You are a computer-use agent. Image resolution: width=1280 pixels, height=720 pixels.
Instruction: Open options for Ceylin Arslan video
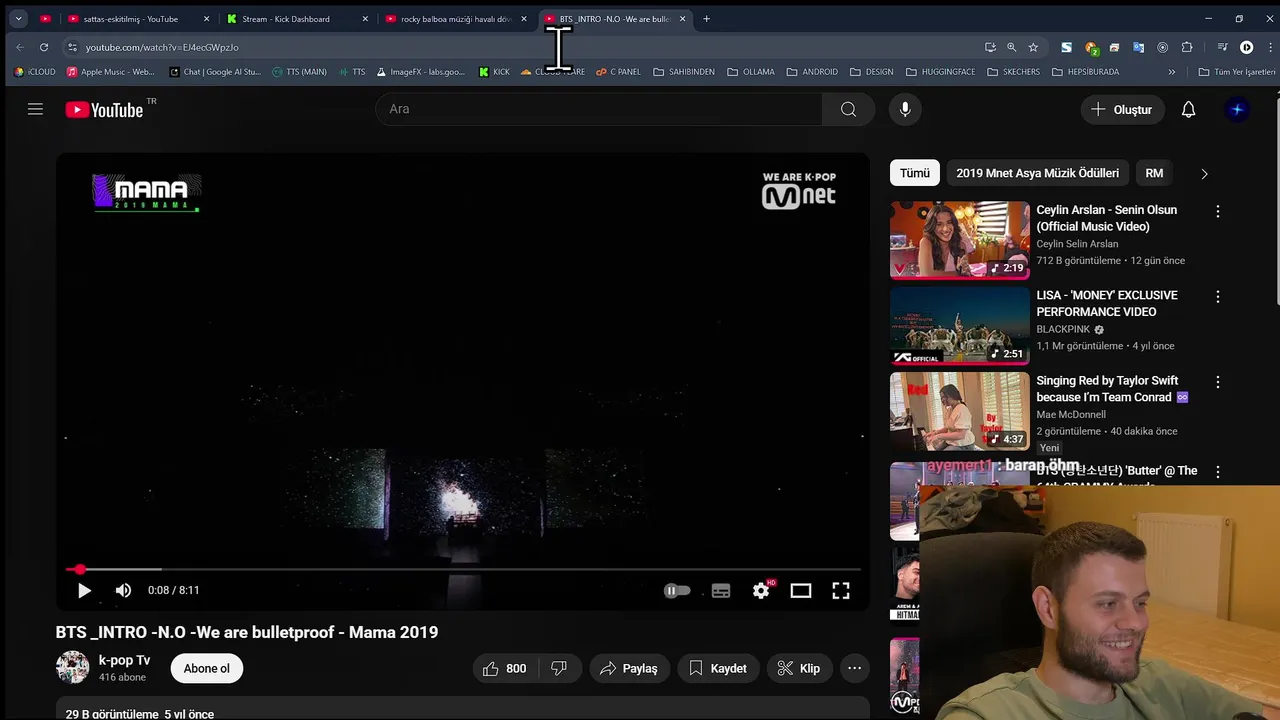pos(1217,211)
